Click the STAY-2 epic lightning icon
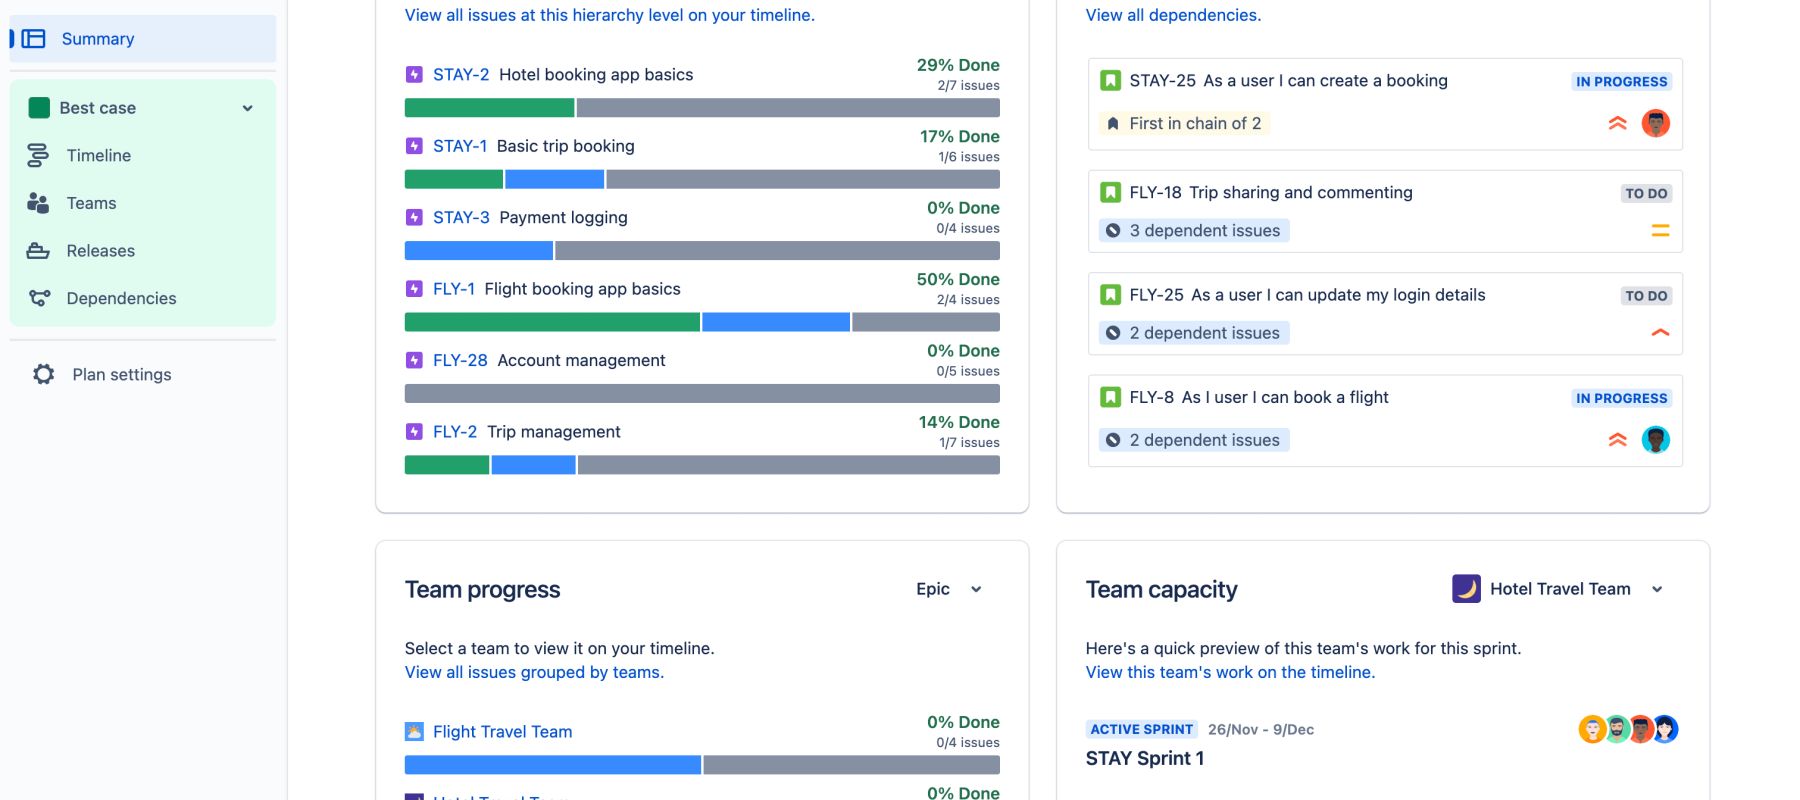 point(414,74)
